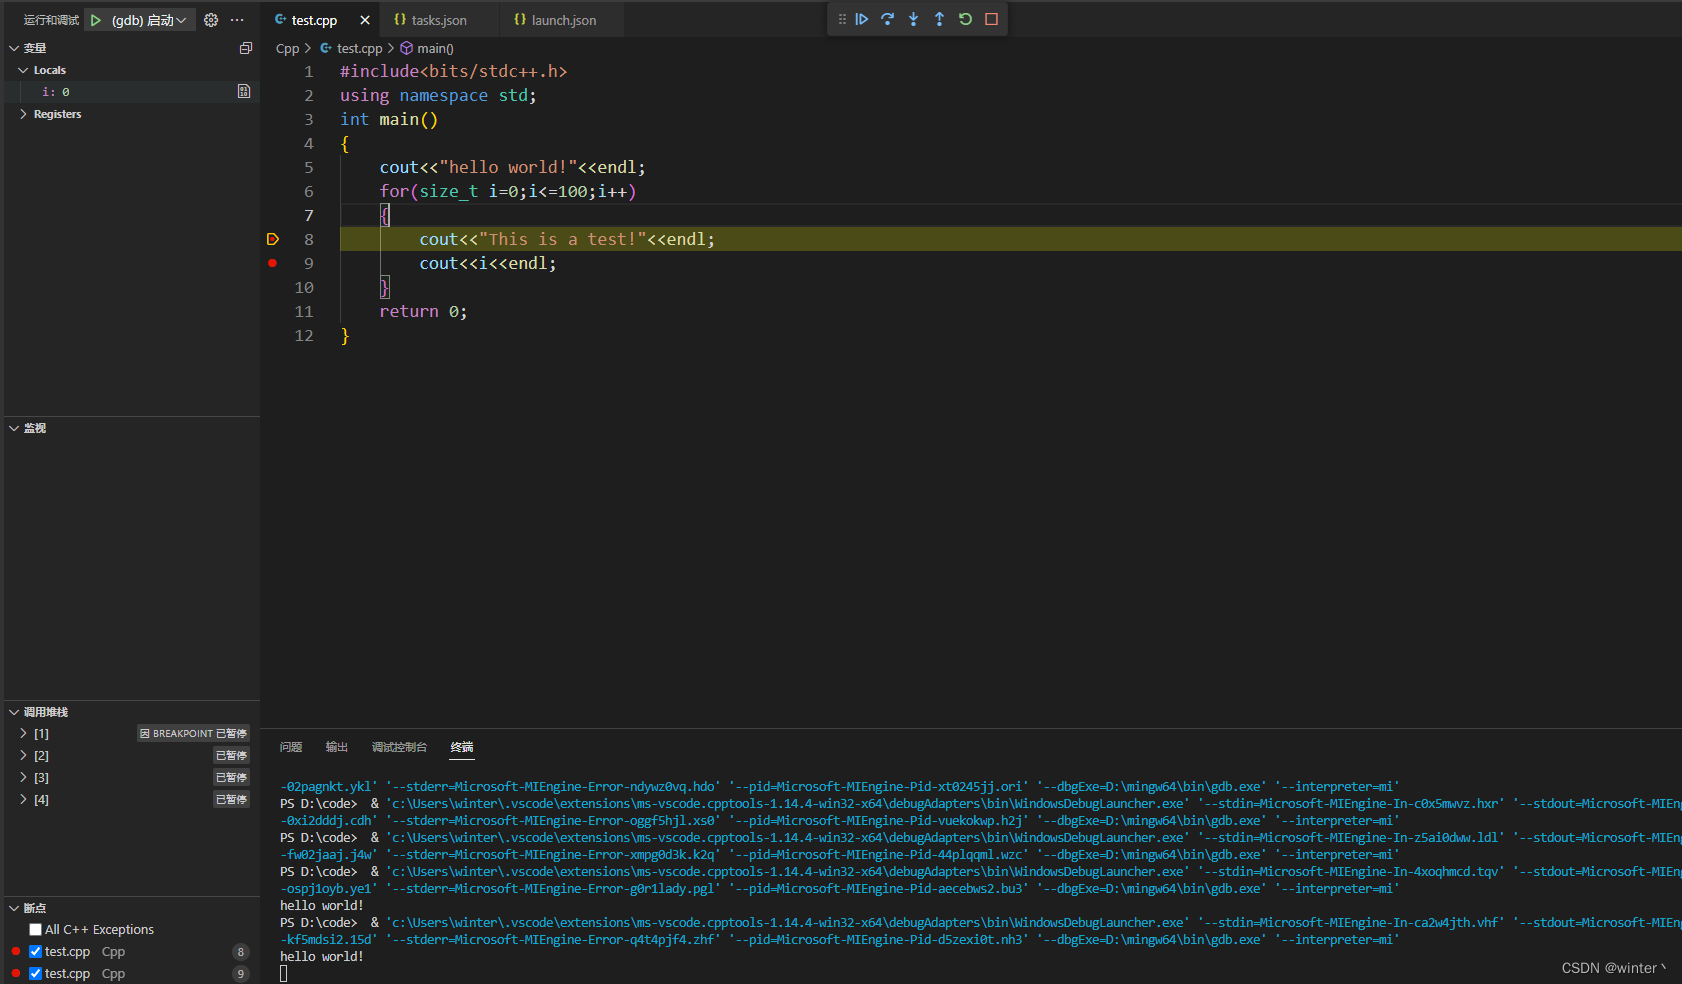
Task: Click code line 8 cout This is a test
Action: 567,239
